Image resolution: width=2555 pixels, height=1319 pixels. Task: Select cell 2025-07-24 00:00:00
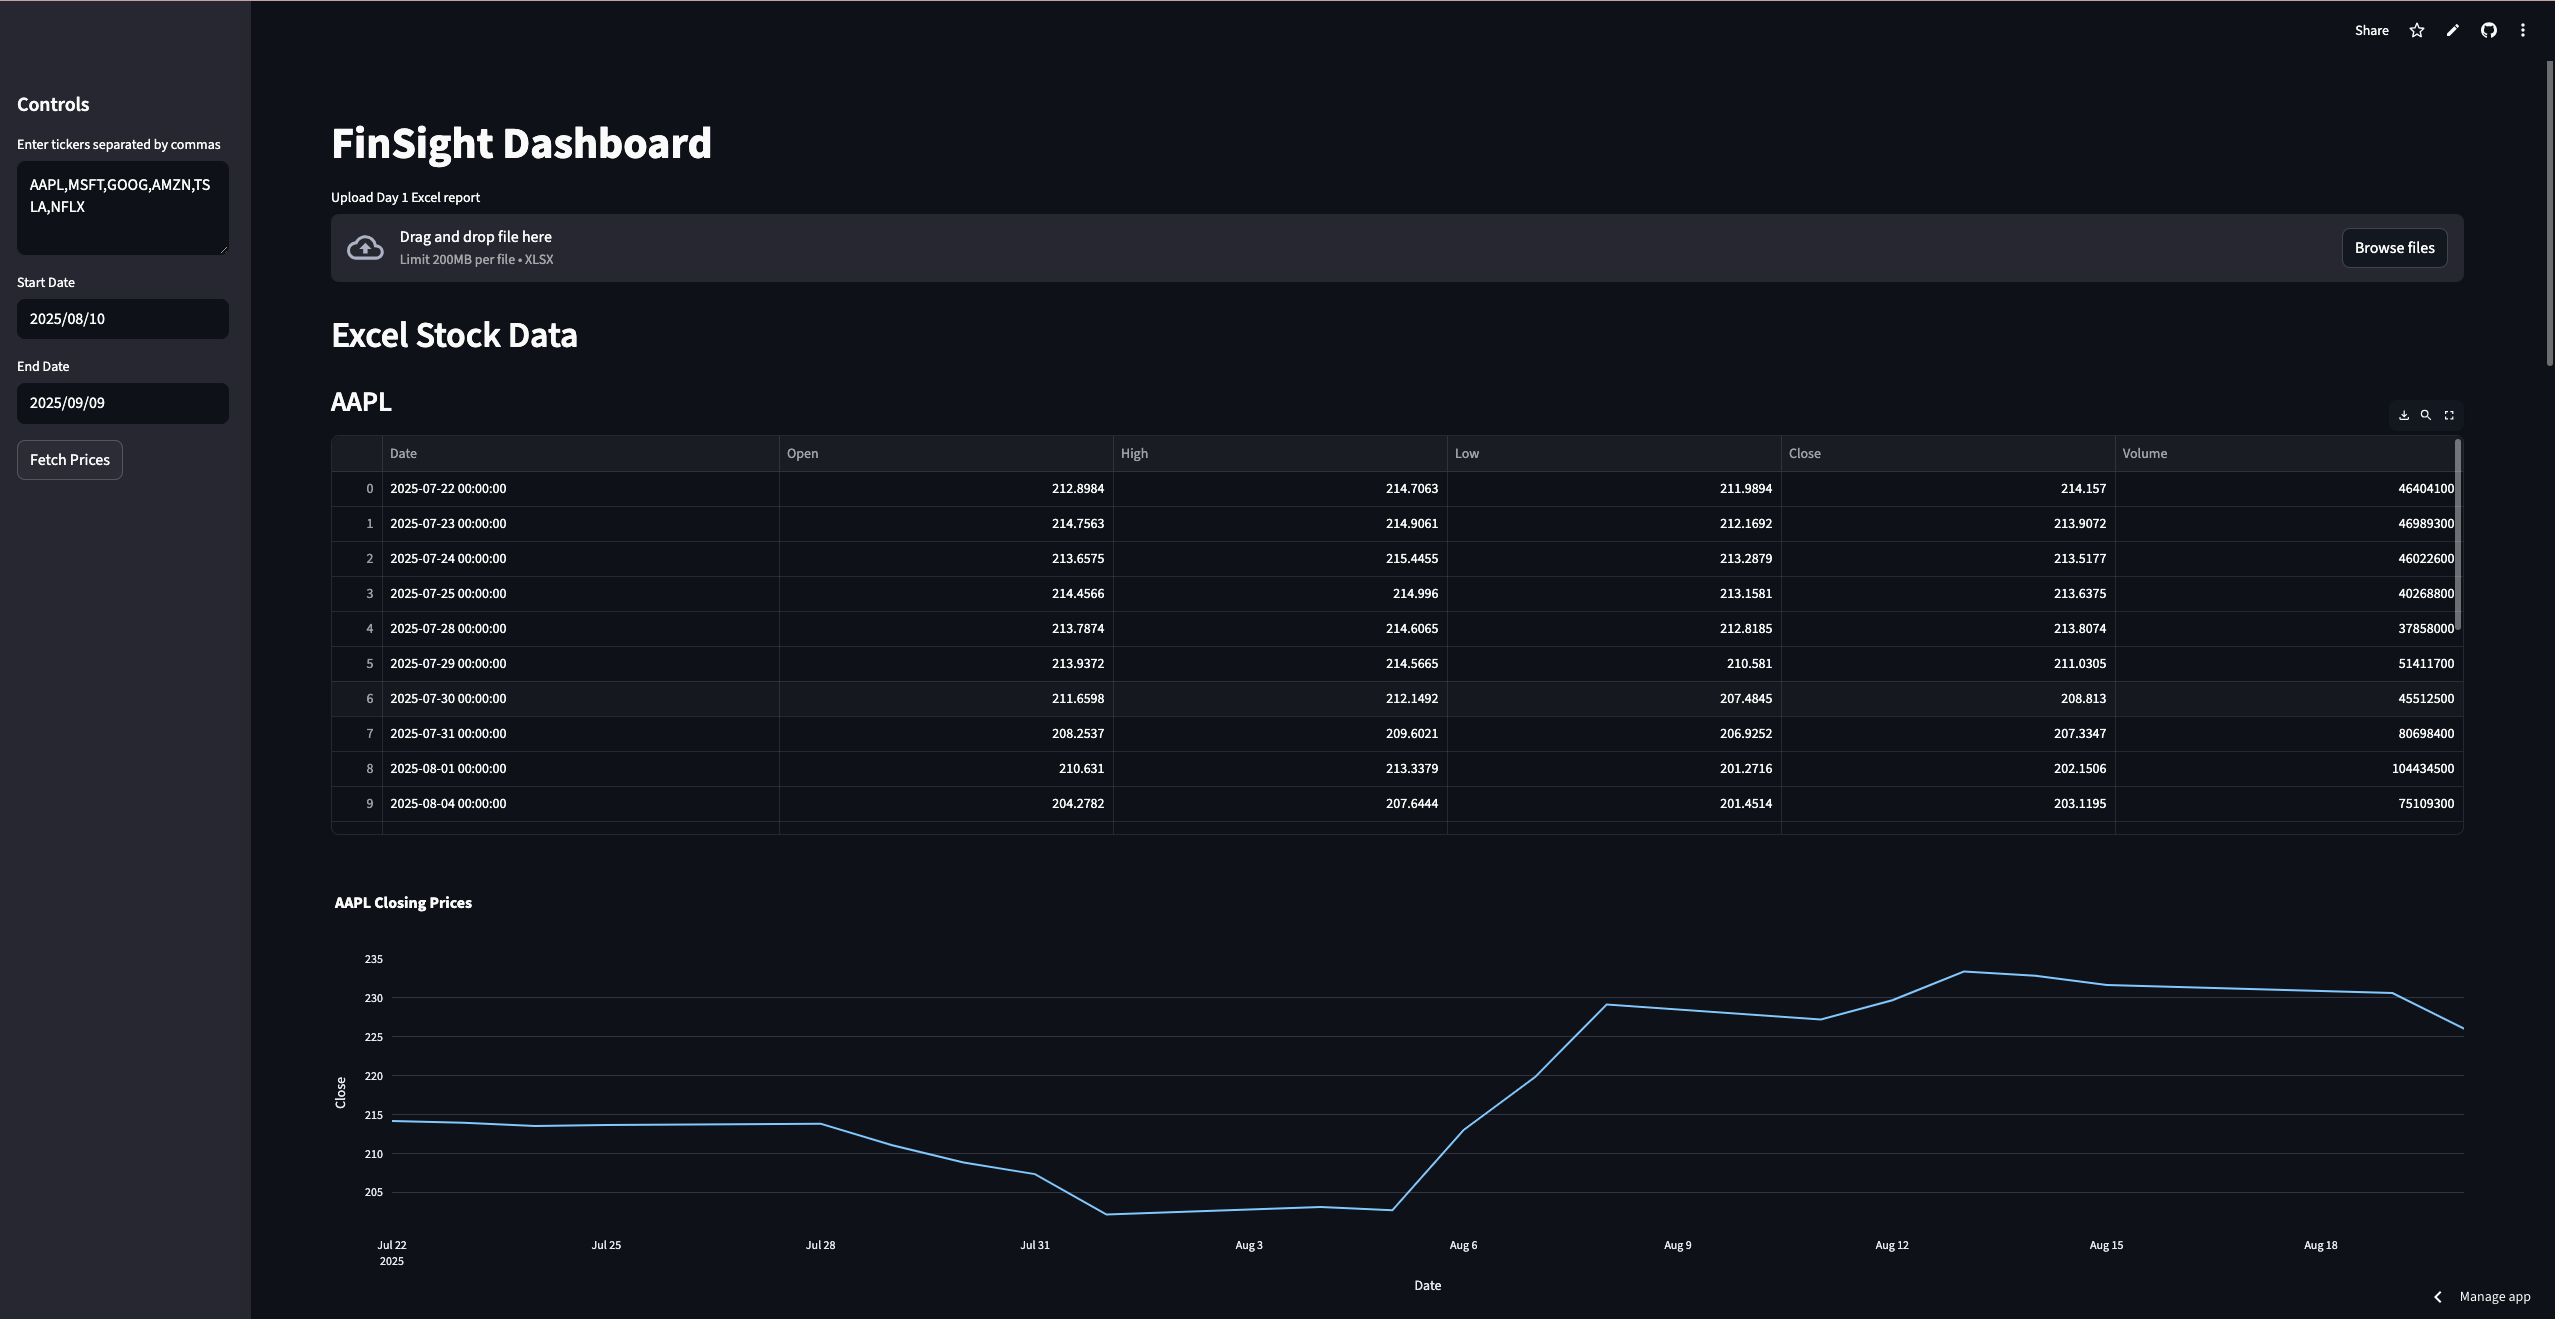[580, 559]
